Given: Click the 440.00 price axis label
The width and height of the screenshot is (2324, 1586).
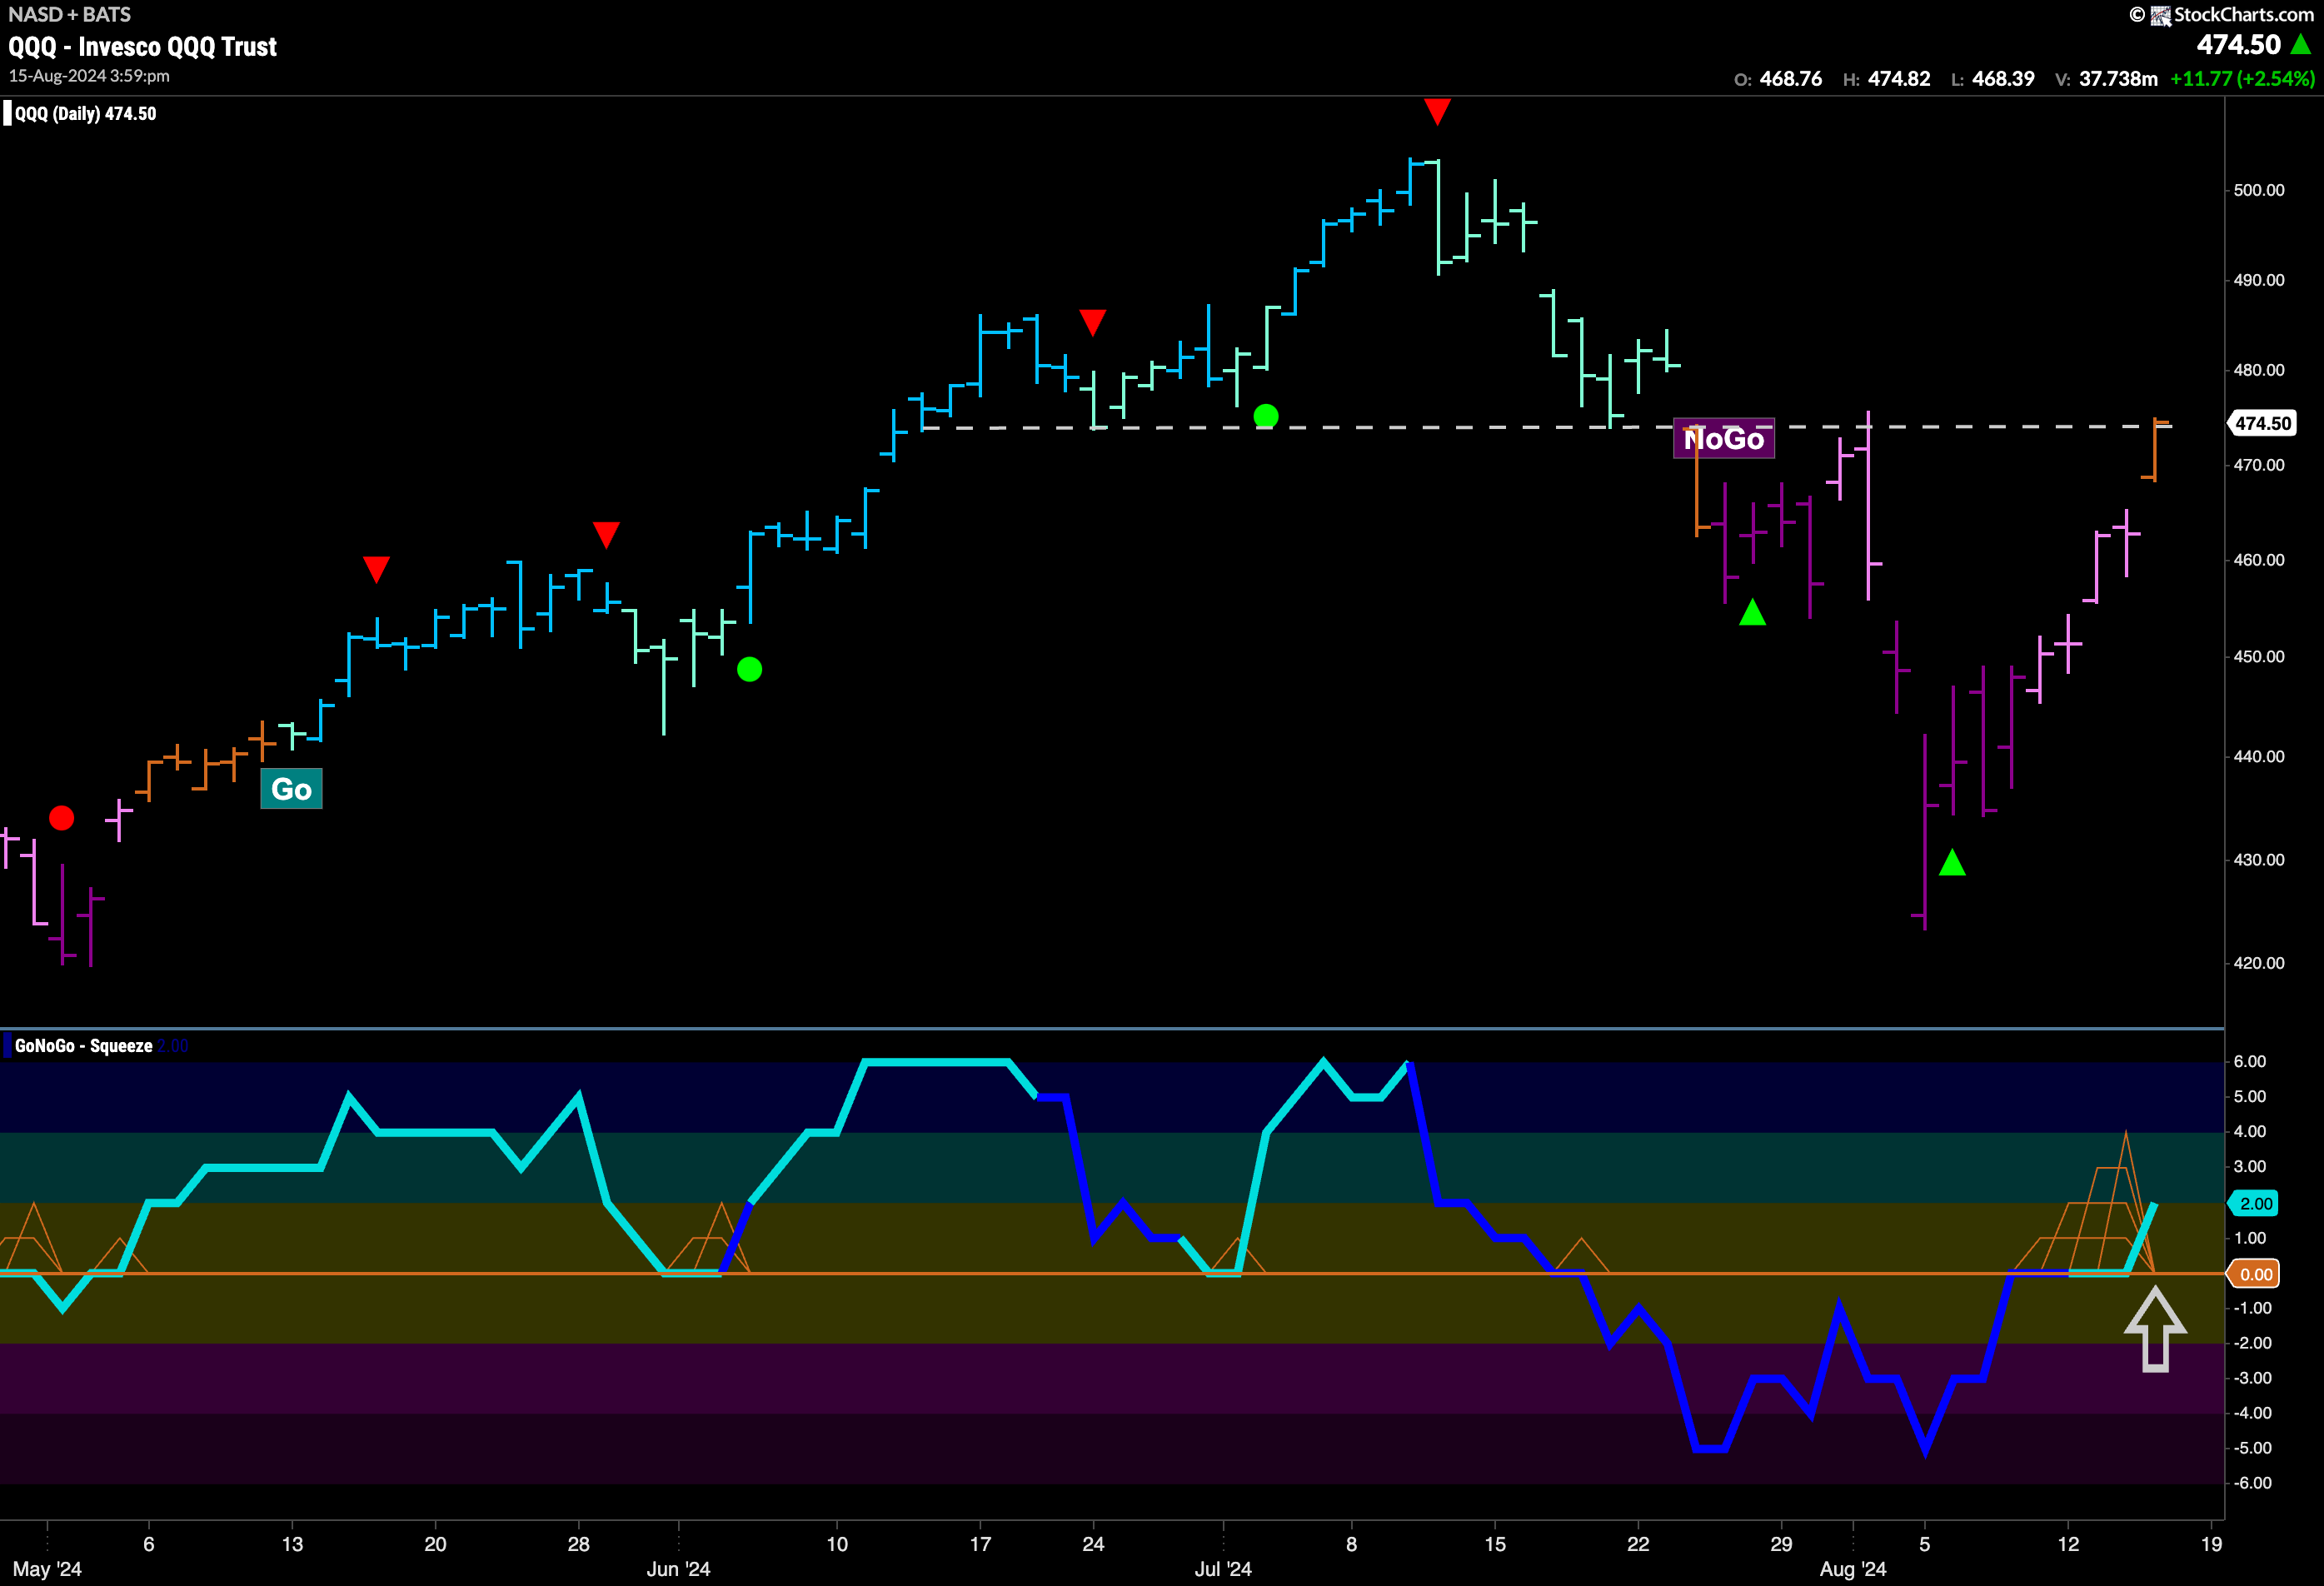Looking at the screenshot, I should coord(2259,757).
